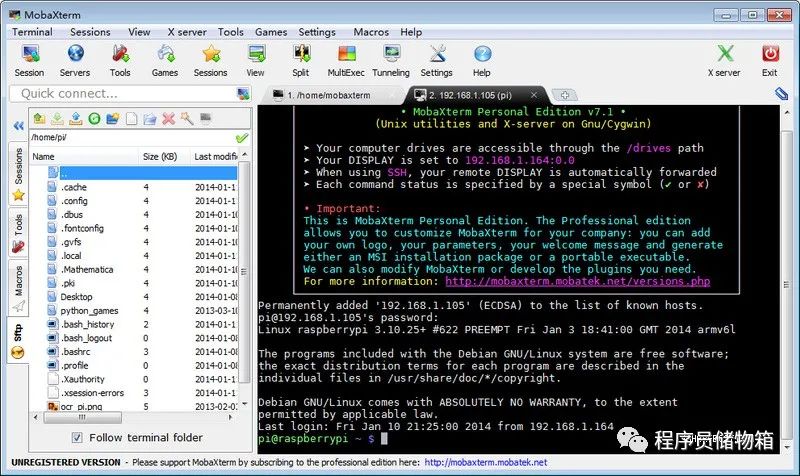Open the versions.php link in terminal
800x476 pixels.
(x=578, y=281)
